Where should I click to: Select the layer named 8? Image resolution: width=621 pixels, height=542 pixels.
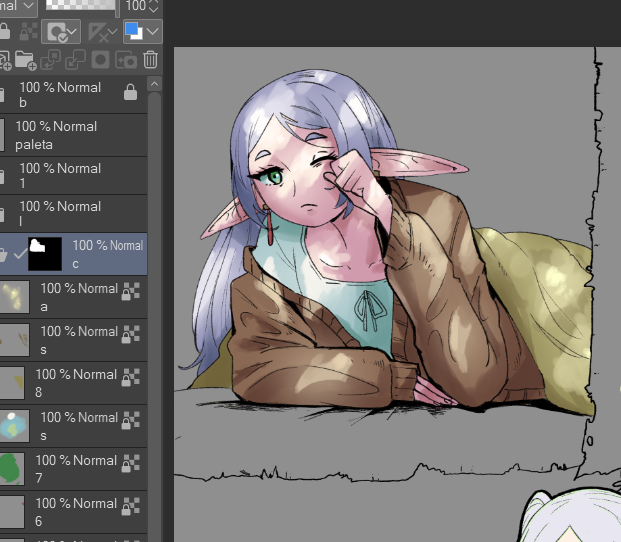[73, 383]
